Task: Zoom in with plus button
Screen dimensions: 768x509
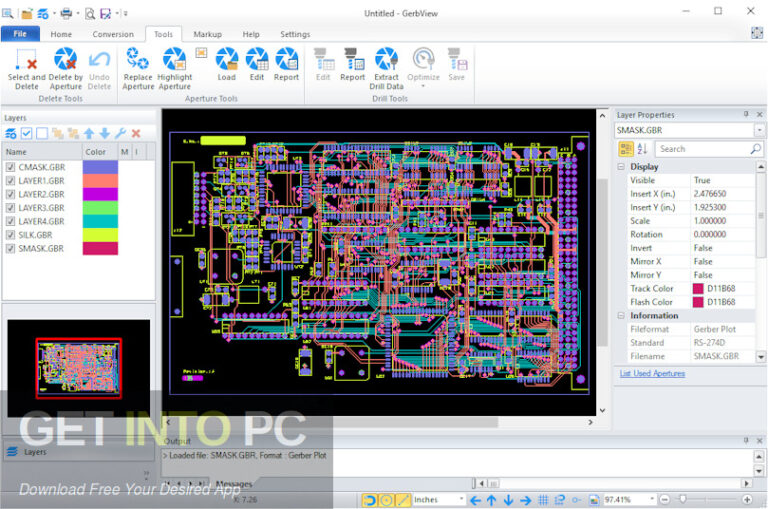Action: [x=747, y=500]
